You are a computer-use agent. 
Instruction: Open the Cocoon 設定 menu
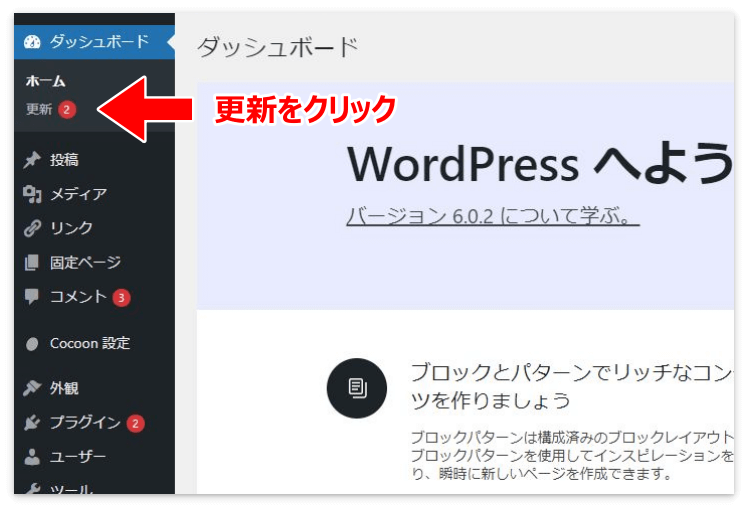[x=94, y=344]
